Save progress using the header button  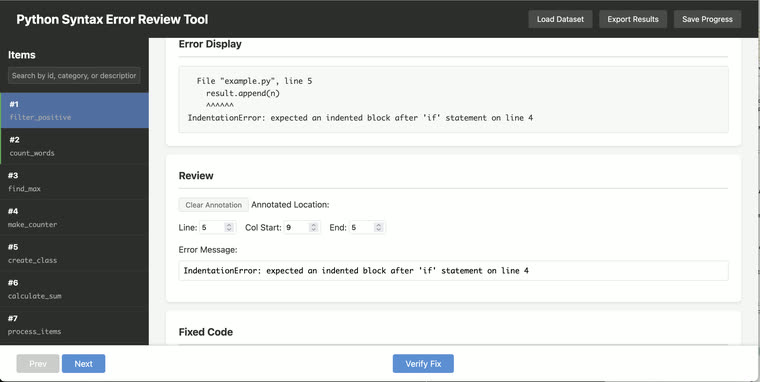pyautogui.click(x=707, y=19)
